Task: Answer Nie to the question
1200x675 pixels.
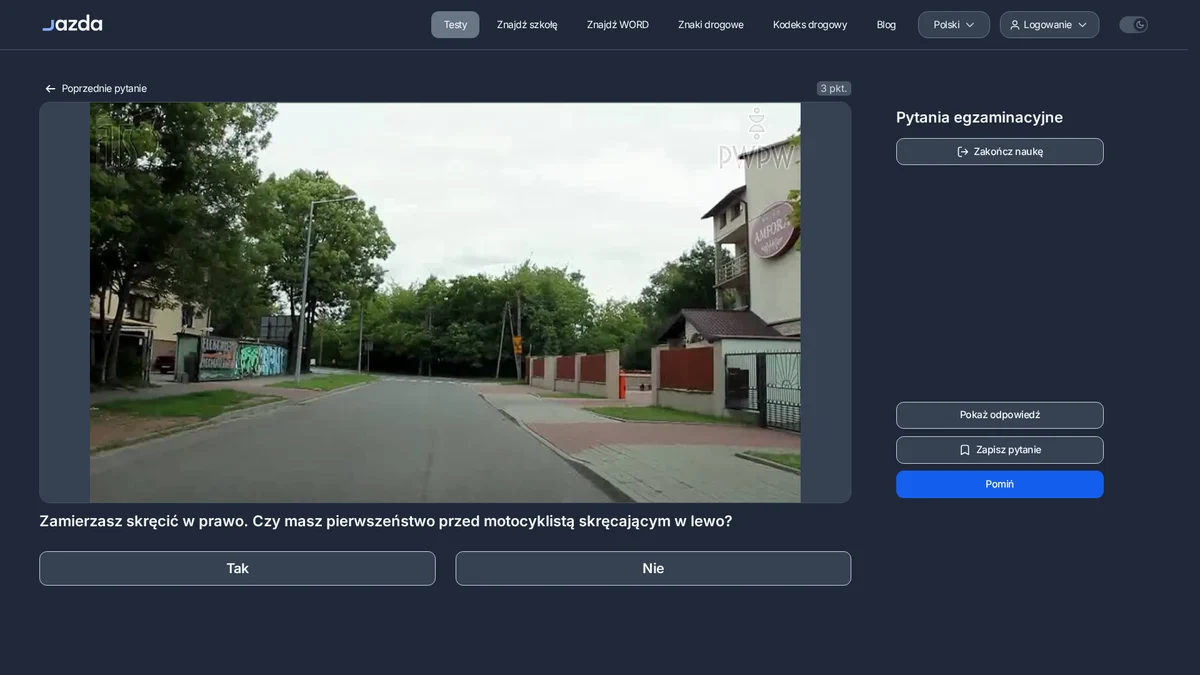Action: (653, 568)
